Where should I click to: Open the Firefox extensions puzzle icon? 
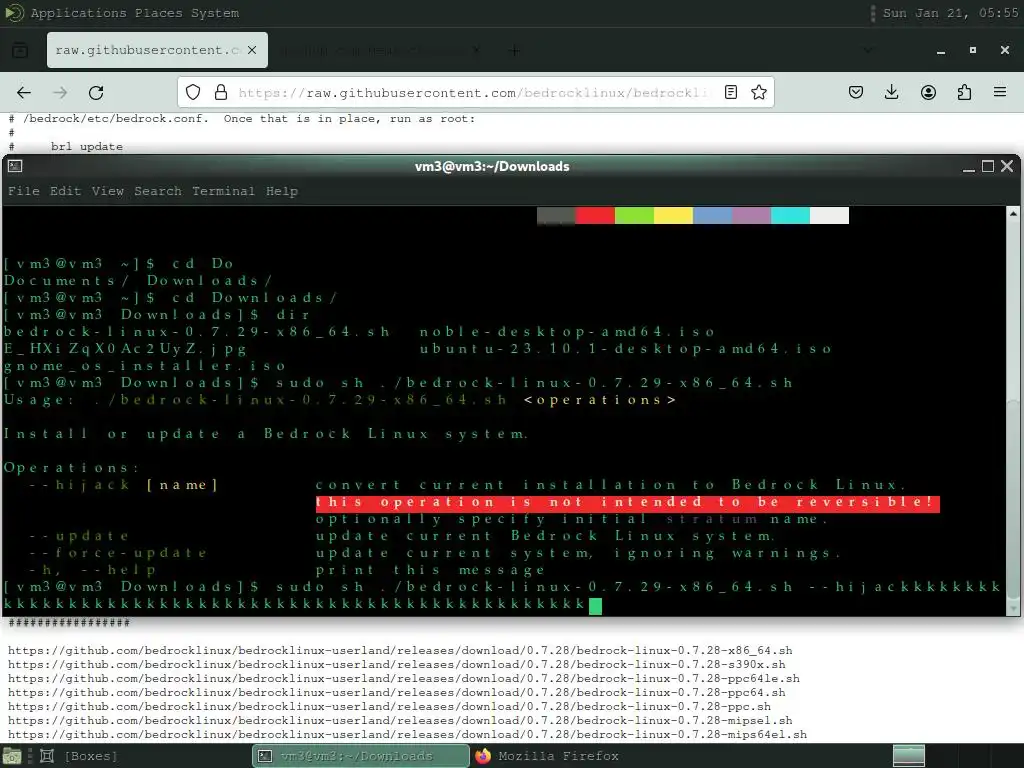coord(965,92)
